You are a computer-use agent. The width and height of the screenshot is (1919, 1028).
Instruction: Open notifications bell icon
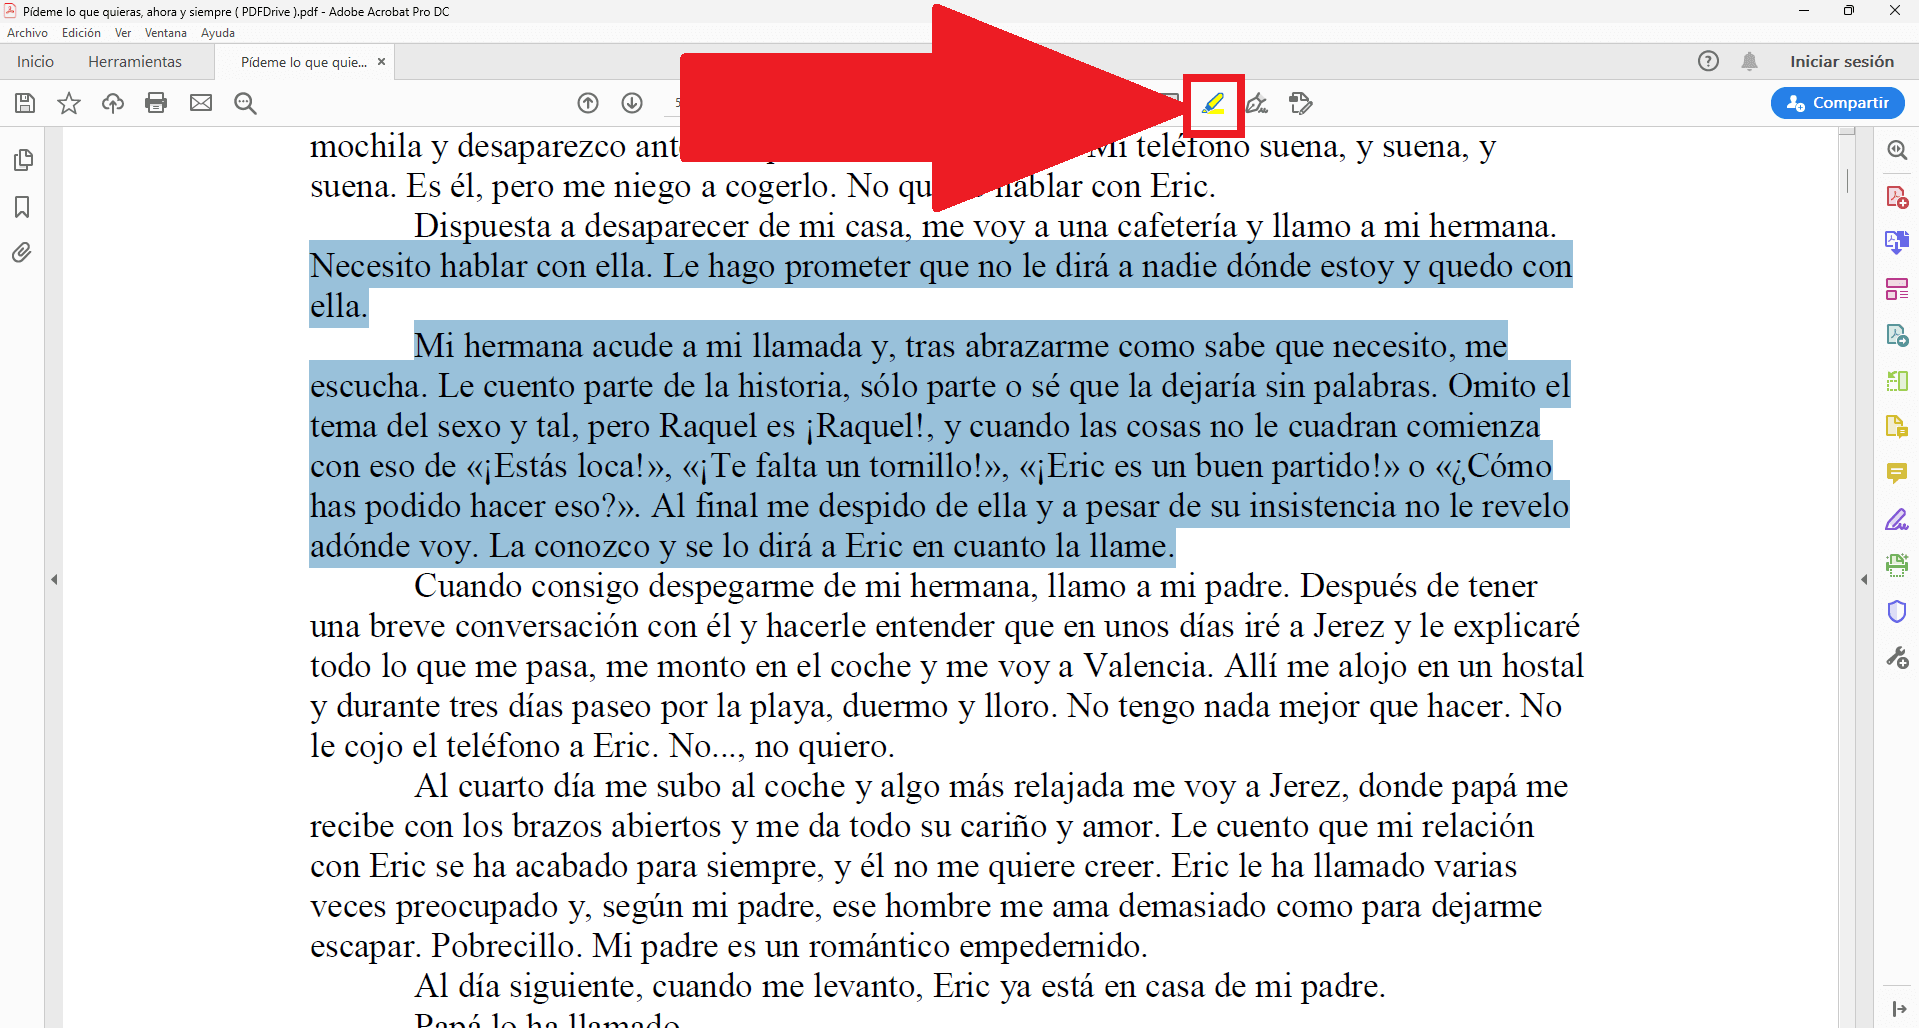coord(1749,61)
